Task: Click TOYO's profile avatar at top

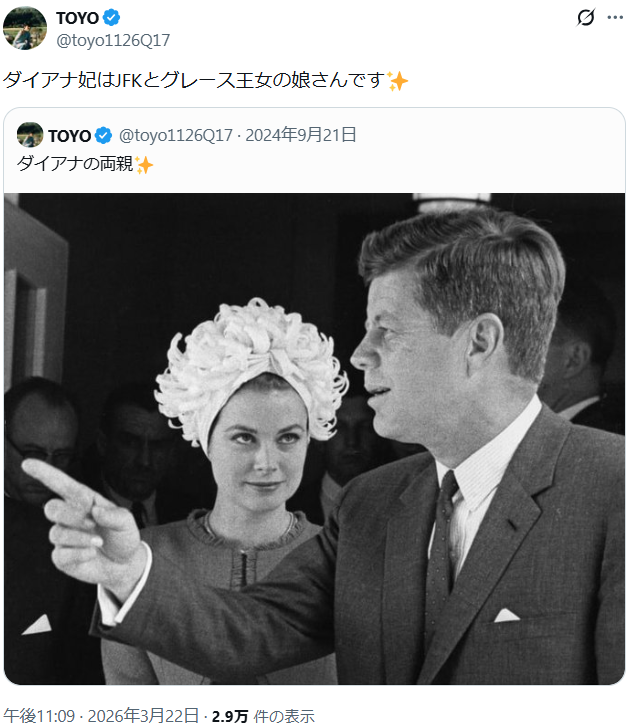Action: coord(25,28)
